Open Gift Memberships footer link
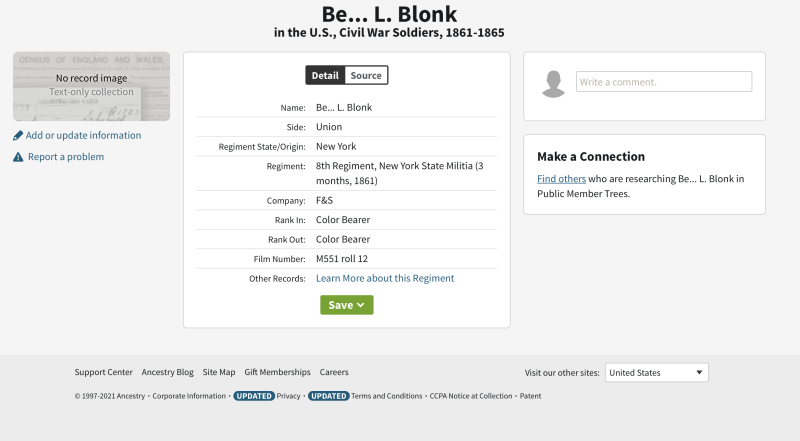The width and height of the screenshot is (800, 441). [x=277, y=372]
